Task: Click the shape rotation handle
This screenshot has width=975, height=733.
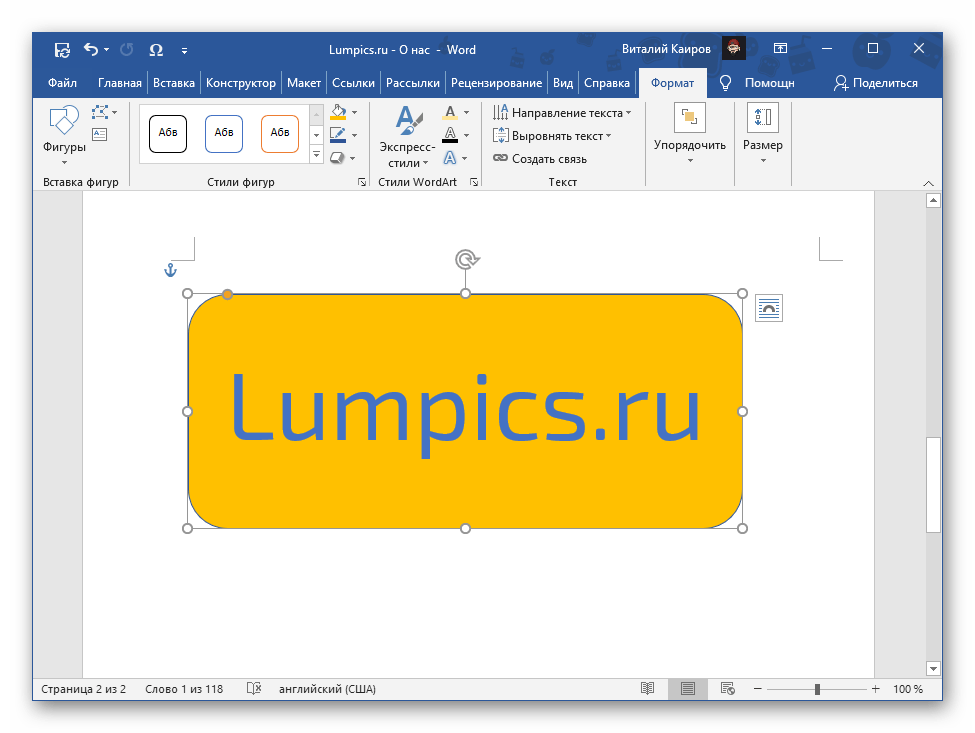Action: coord(466,259)
